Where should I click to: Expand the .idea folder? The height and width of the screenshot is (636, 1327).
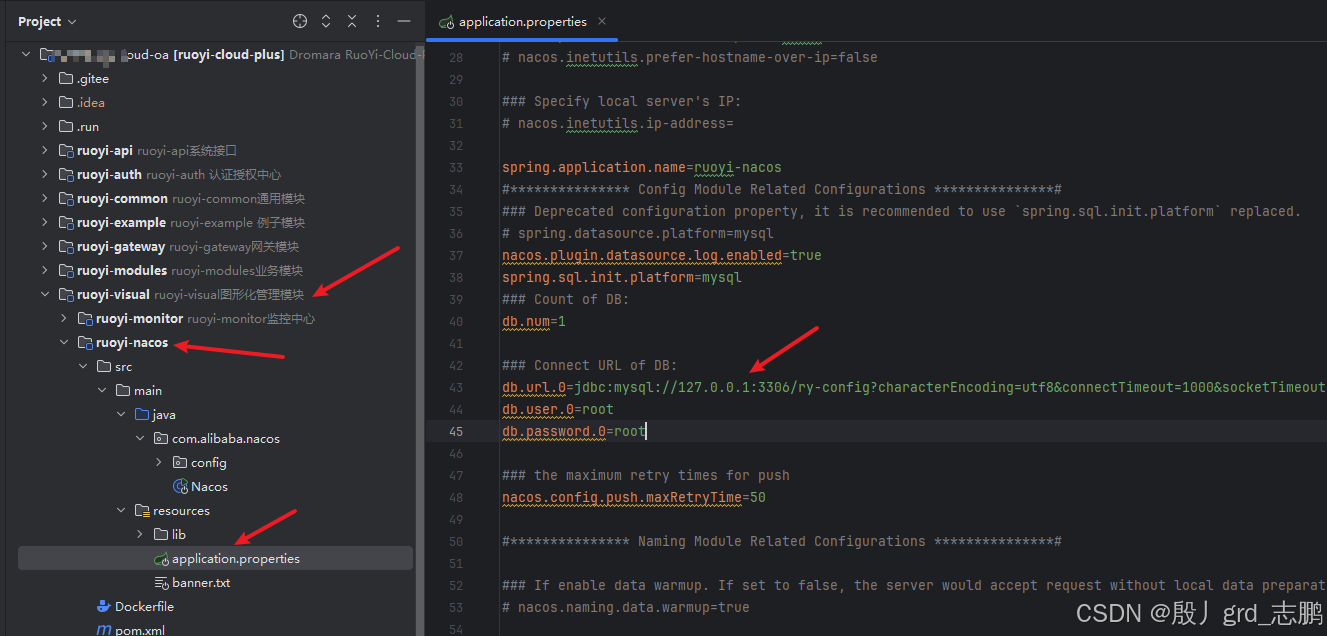point(45,102)
